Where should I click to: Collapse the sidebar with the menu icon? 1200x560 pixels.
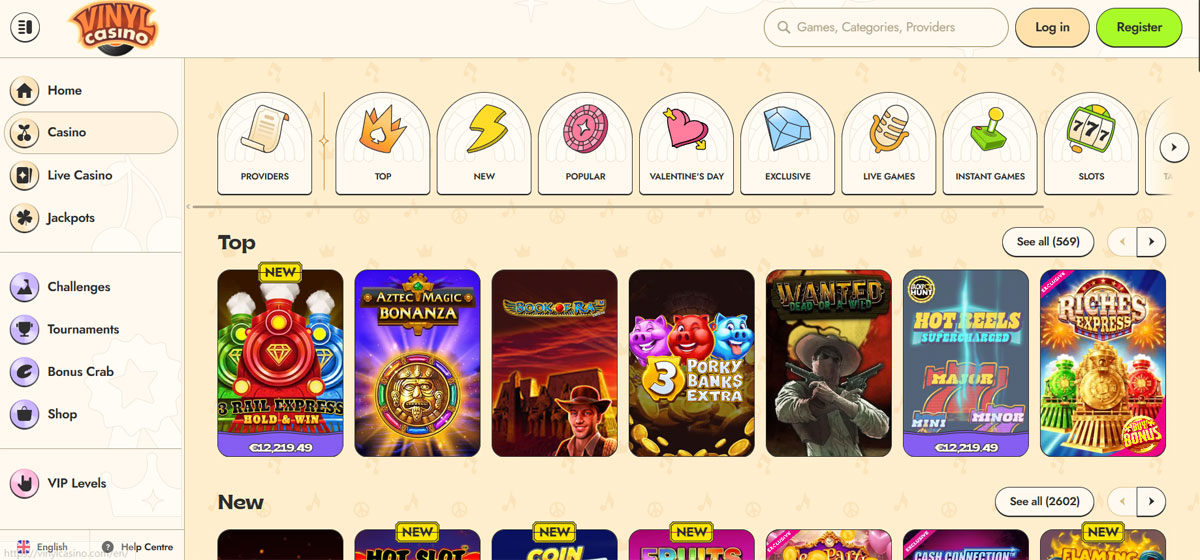click(26, 28)
